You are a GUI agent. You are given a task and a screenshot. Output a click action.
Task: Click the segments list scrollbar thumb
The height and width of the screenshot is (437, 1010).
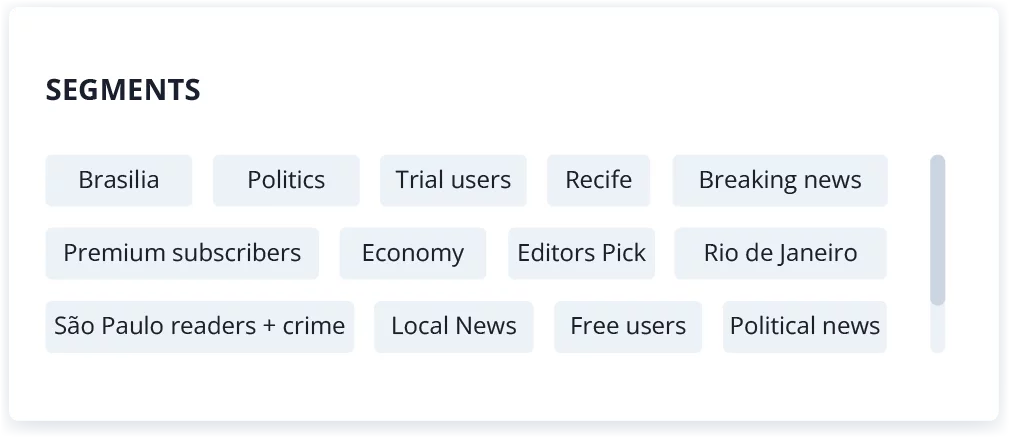pyautogui.click(x=937, y=229)
